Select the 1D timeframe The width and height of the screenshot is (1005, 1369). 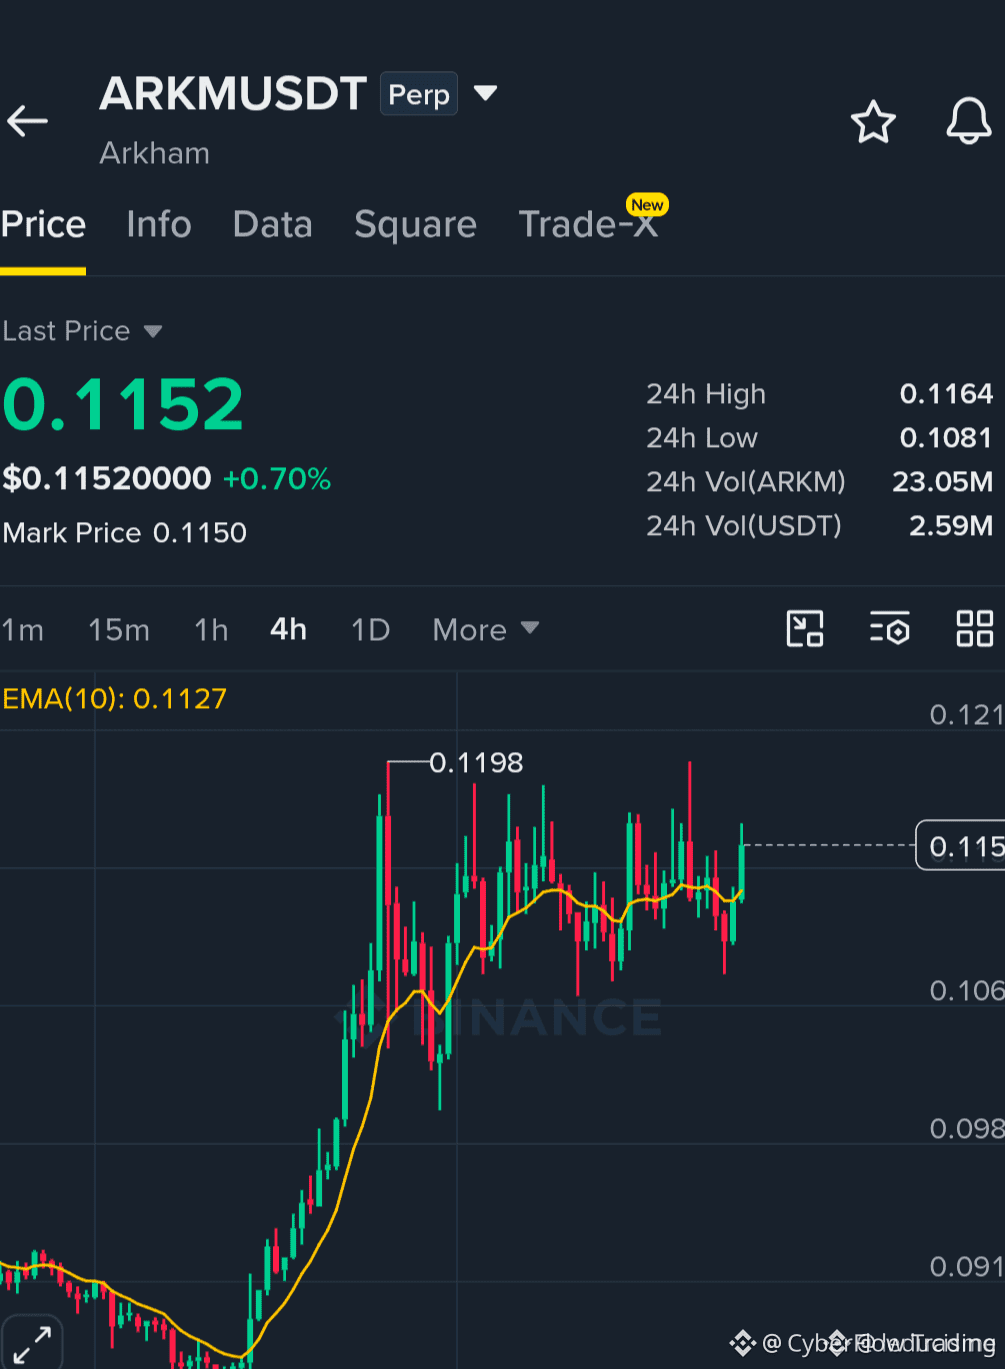pos(370,630)
